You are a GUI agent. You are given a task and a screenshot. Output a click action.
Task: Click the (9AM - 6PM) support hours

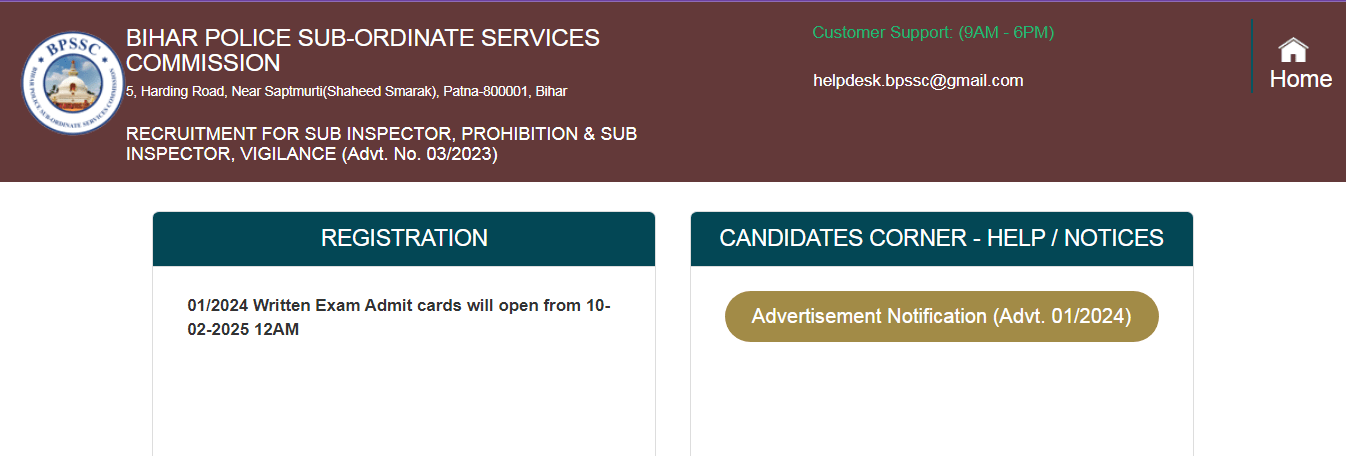coord(1006,33)
